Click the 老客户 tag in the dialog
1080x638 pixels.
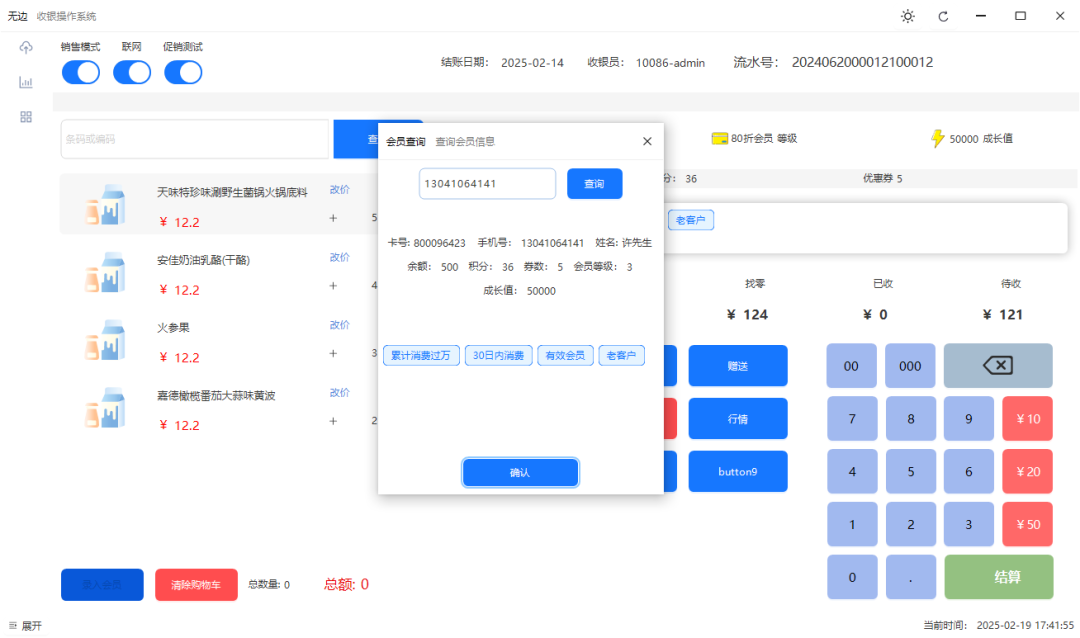click(621, 356)
